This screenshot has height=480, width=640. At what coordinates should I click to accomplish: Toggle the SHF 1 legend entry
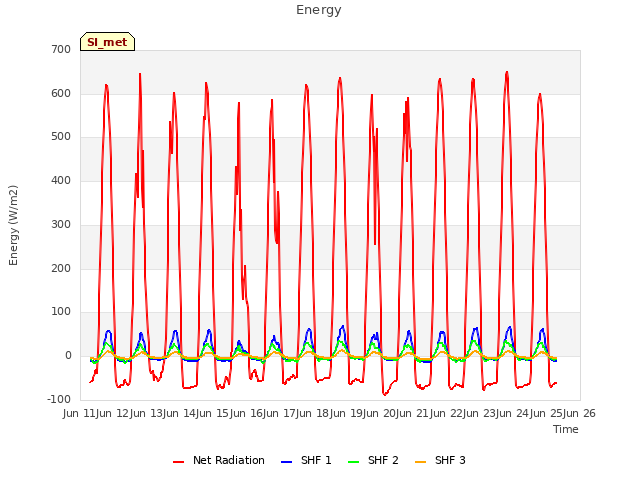click(306, 460)
